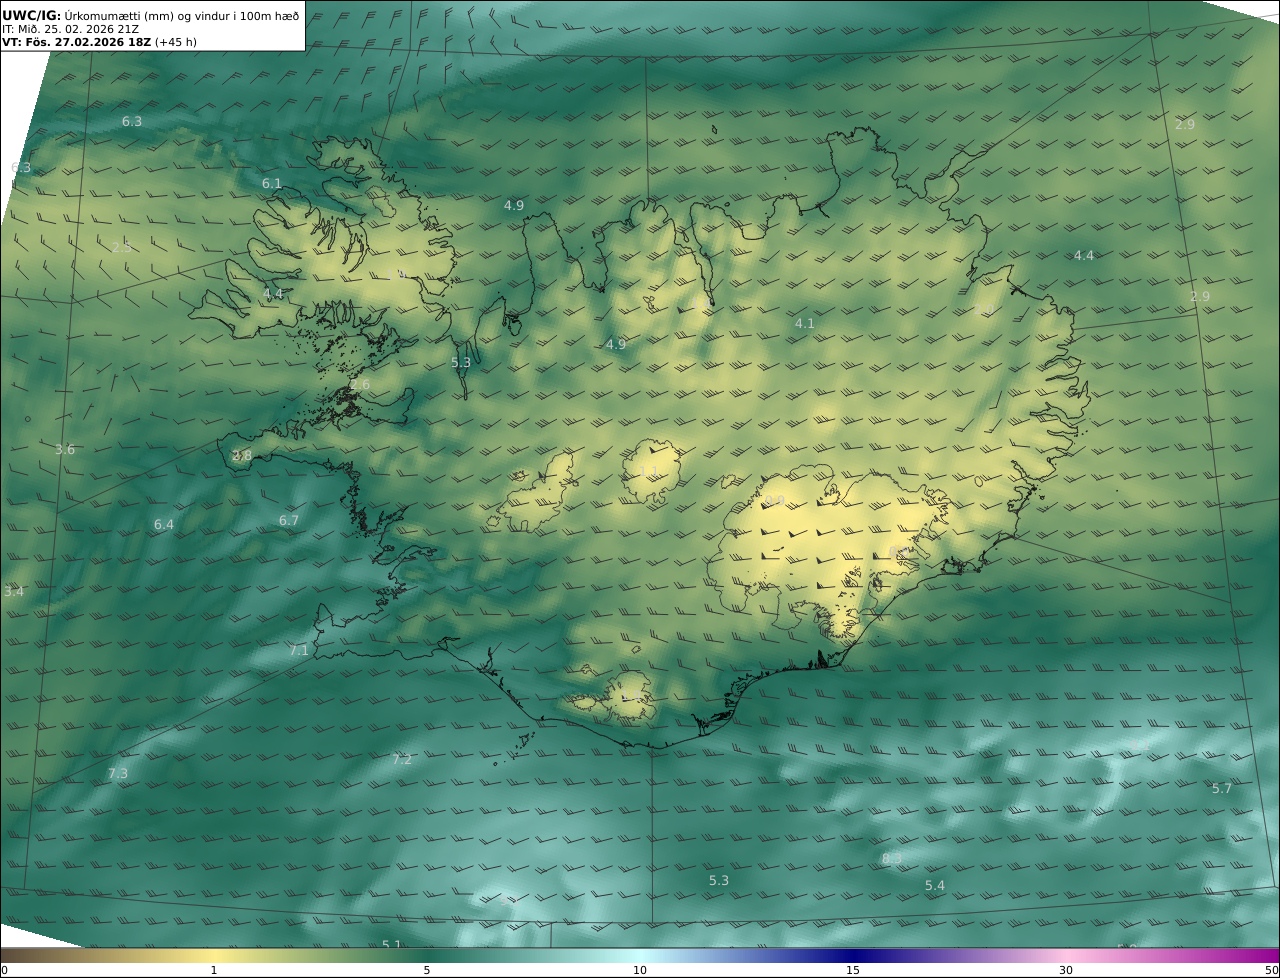1280x978 pixels.
Task: Click the 7.1 value near Reykjanes
Action: pyautogui.click(x=299, y=651)
